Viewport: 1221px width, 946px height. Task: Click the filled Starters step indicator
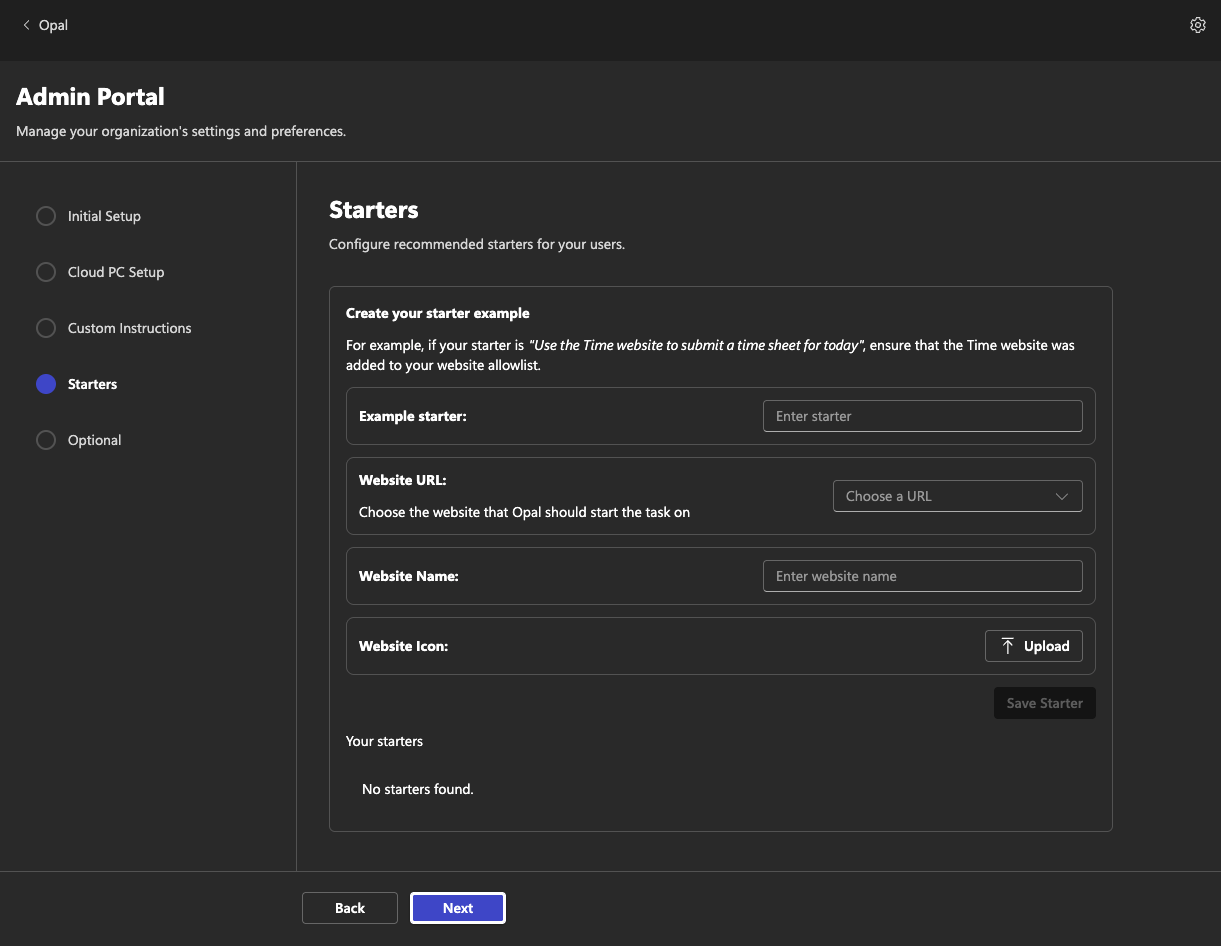[46, 384]
